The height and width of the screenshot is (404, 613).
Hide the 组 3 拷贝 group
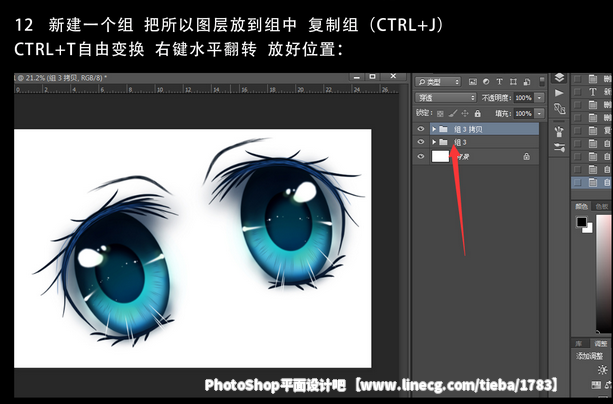click(x=421, y=129)
